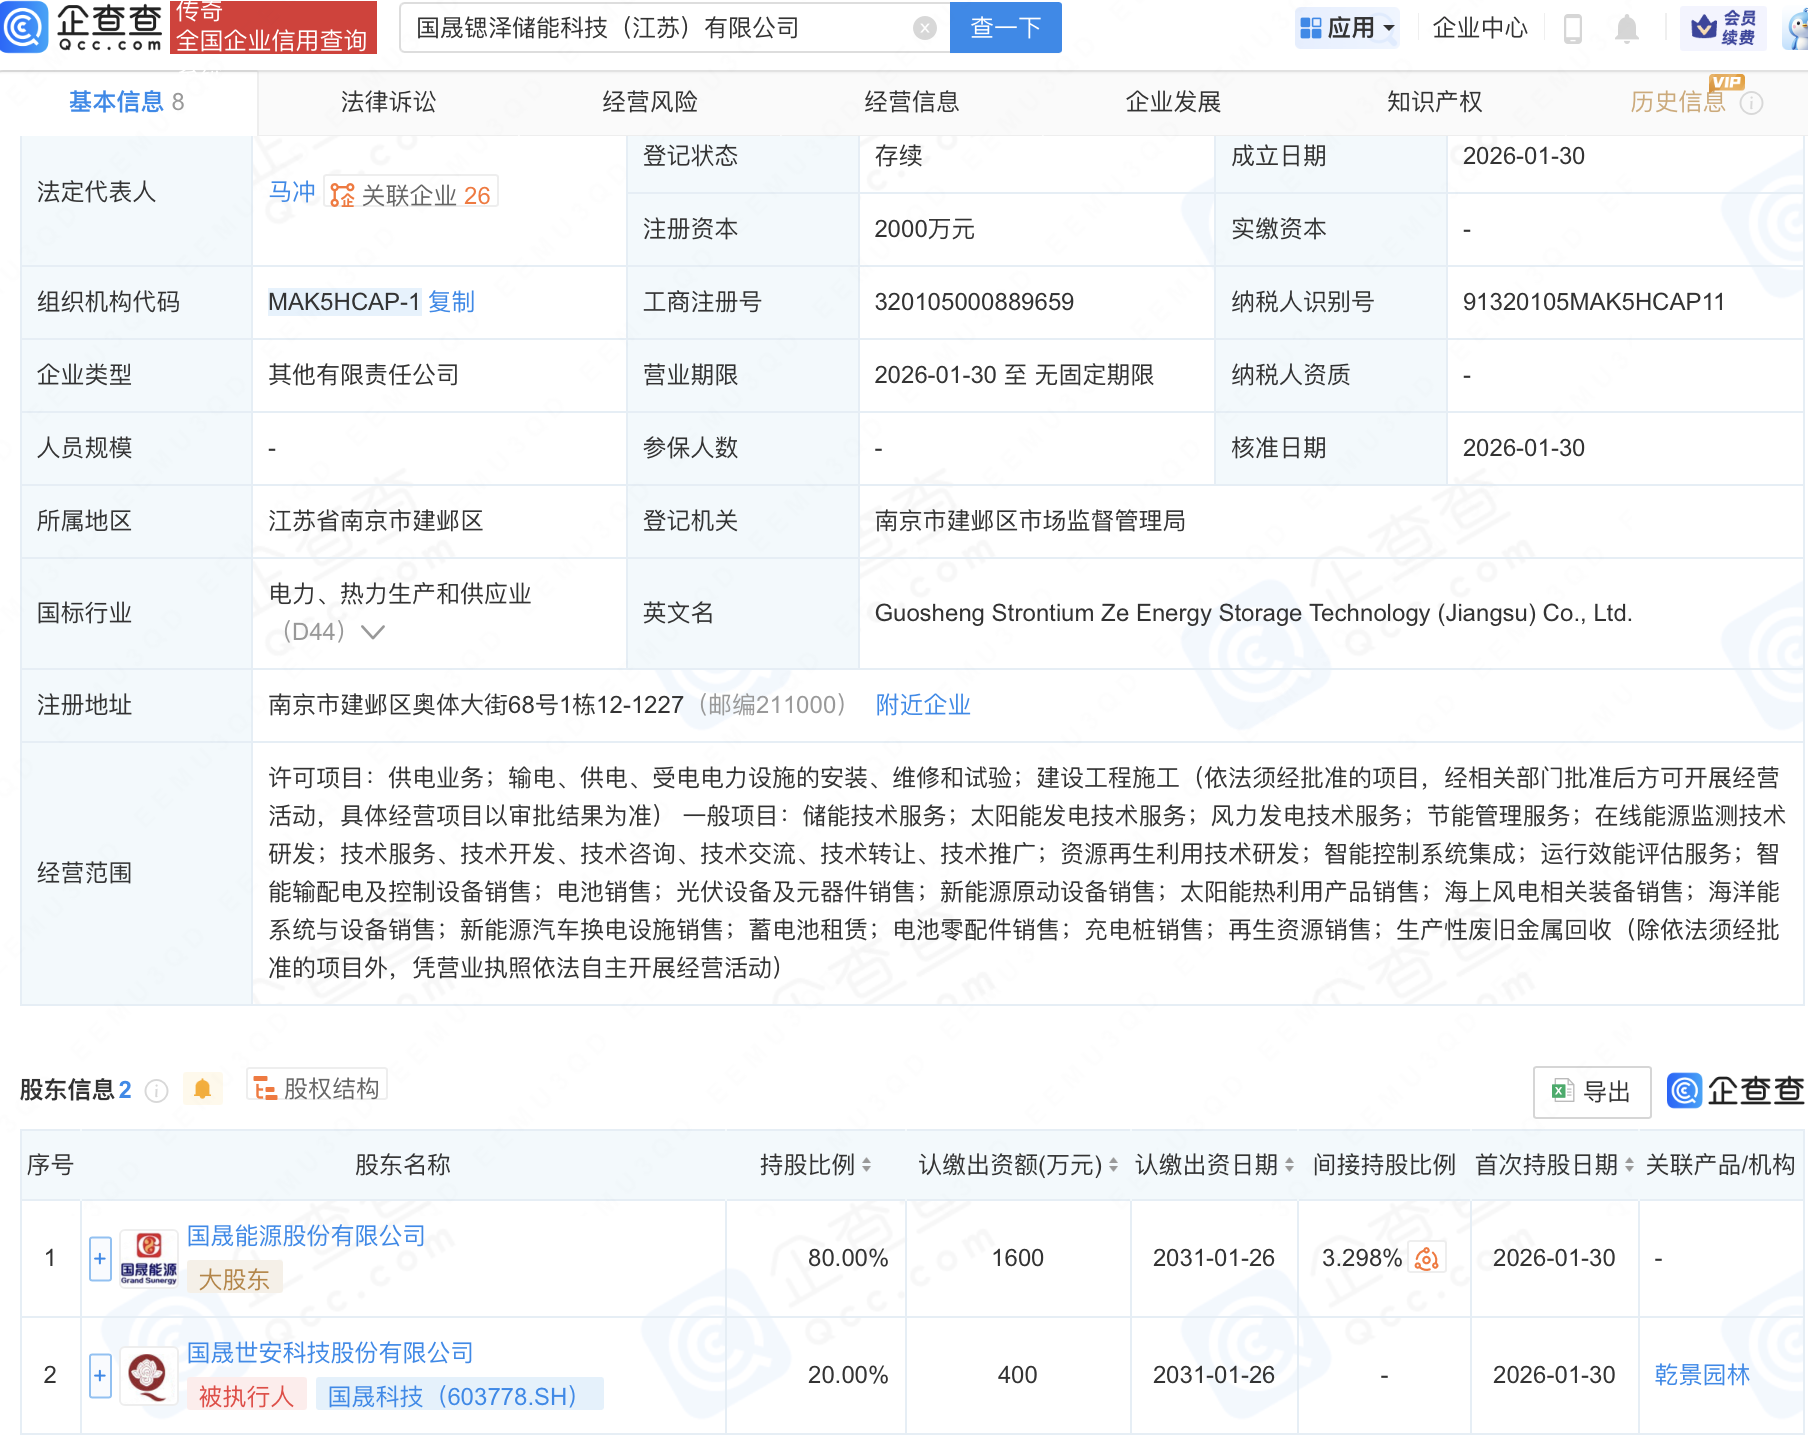Image resolution: width=1808 pixels, height=1438 pixels.
Task: Expand 国晟能源股份有限公司 row via plus button
Action: click(x=99, y=1258)
